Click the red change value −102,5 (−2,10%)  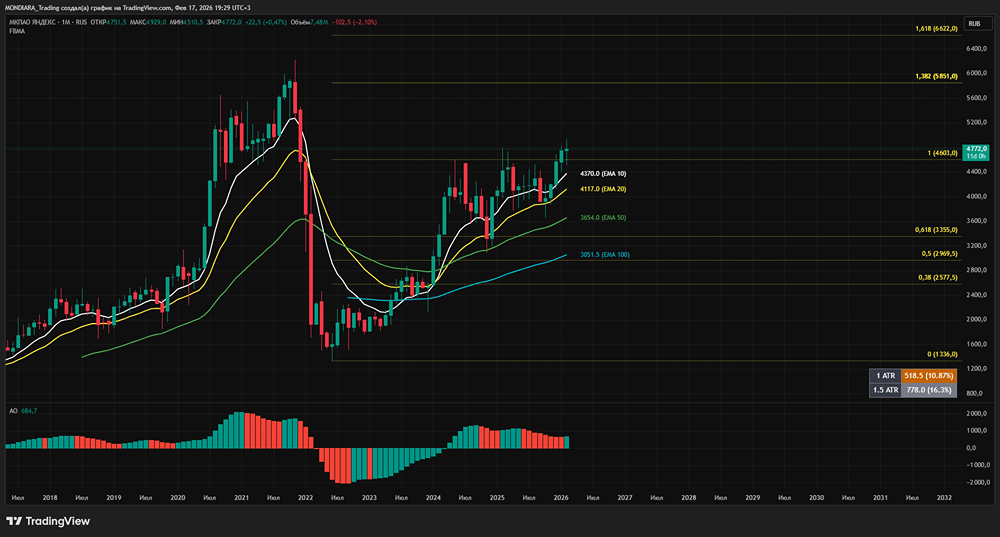point(355,22)
